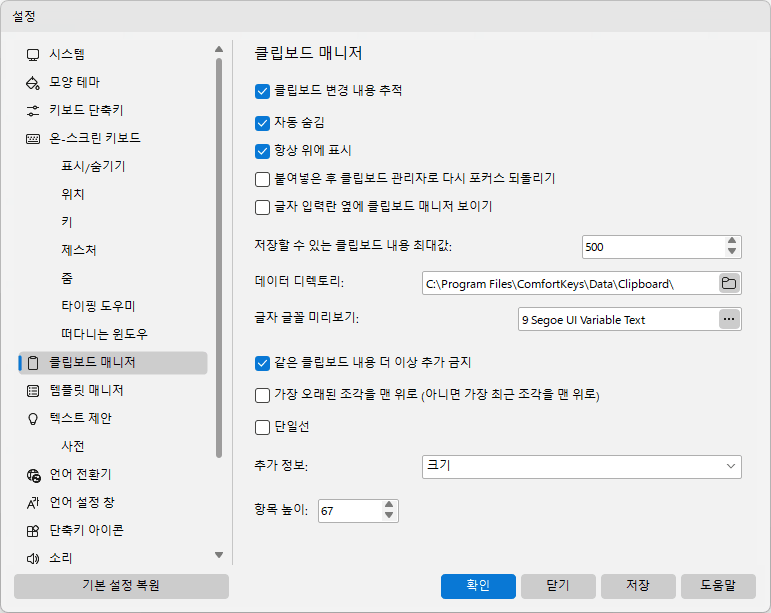This screenshot has height=613, width=771.
Task: Click the sidebar scroll down arrow
Action: click(x=219, y=555)
